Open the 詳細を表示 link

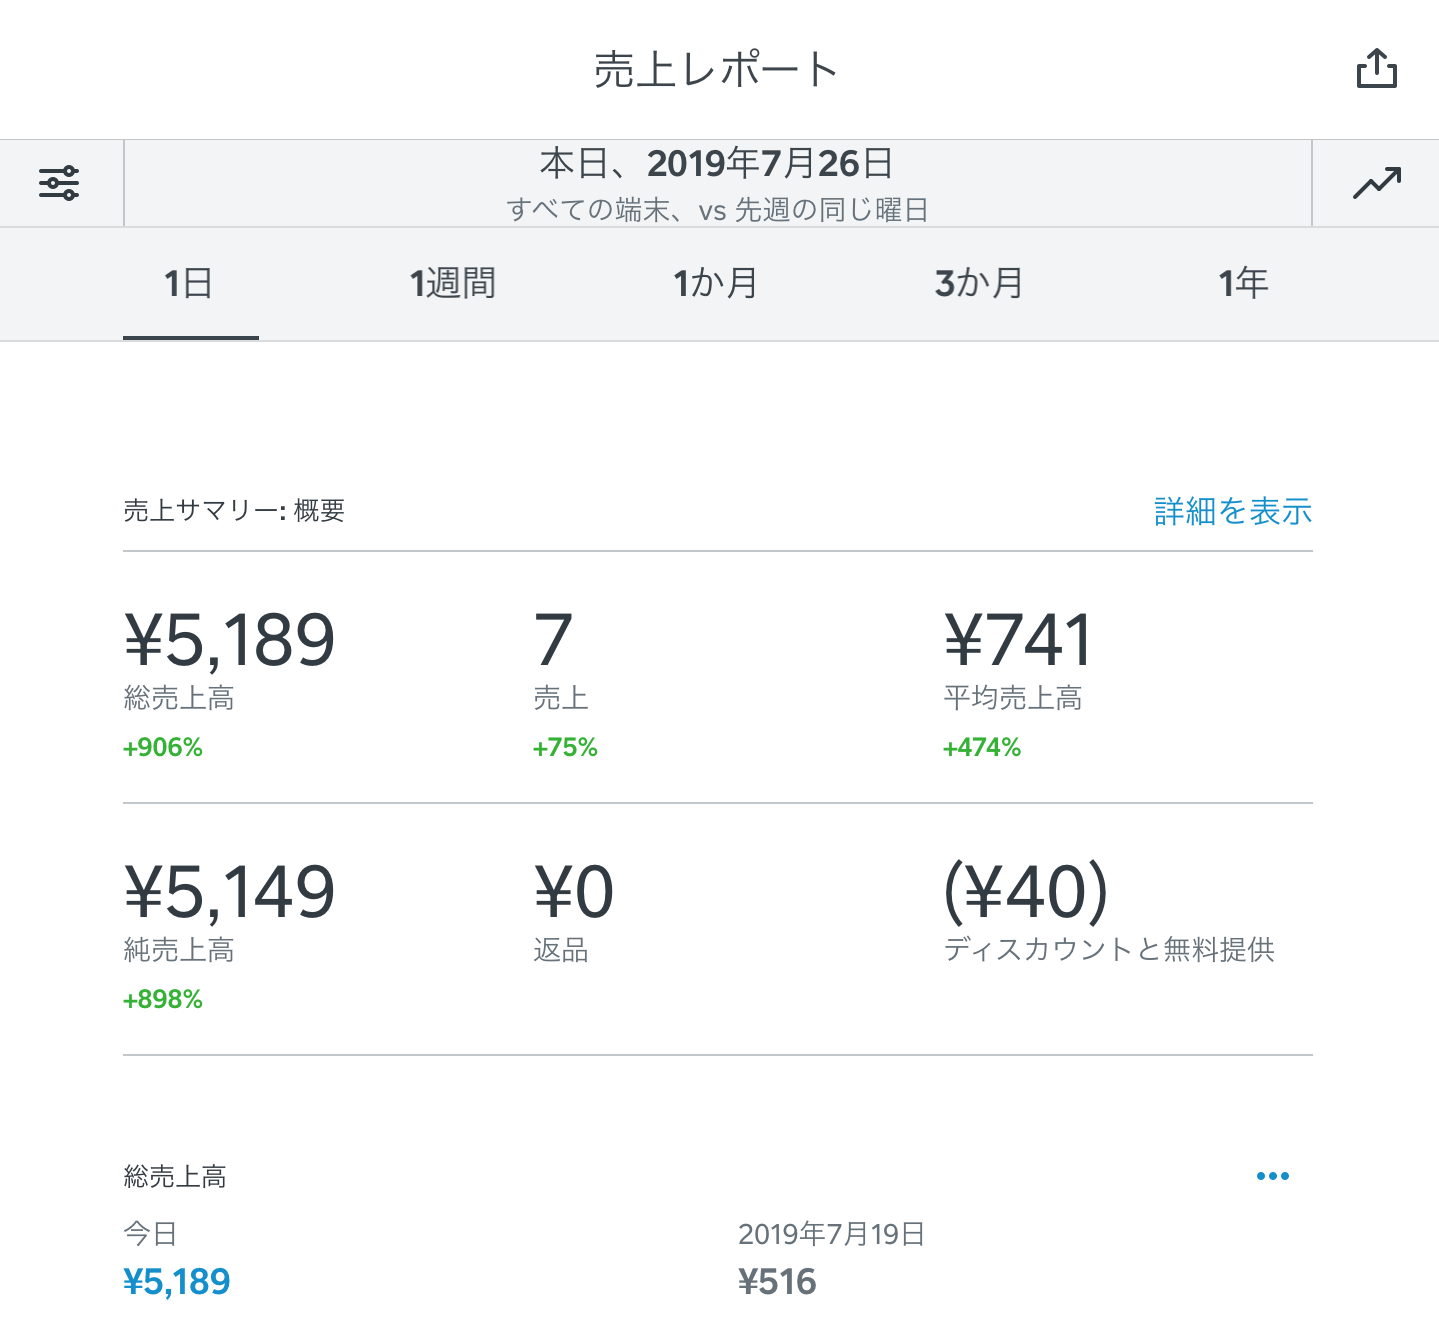[1230, 511]
